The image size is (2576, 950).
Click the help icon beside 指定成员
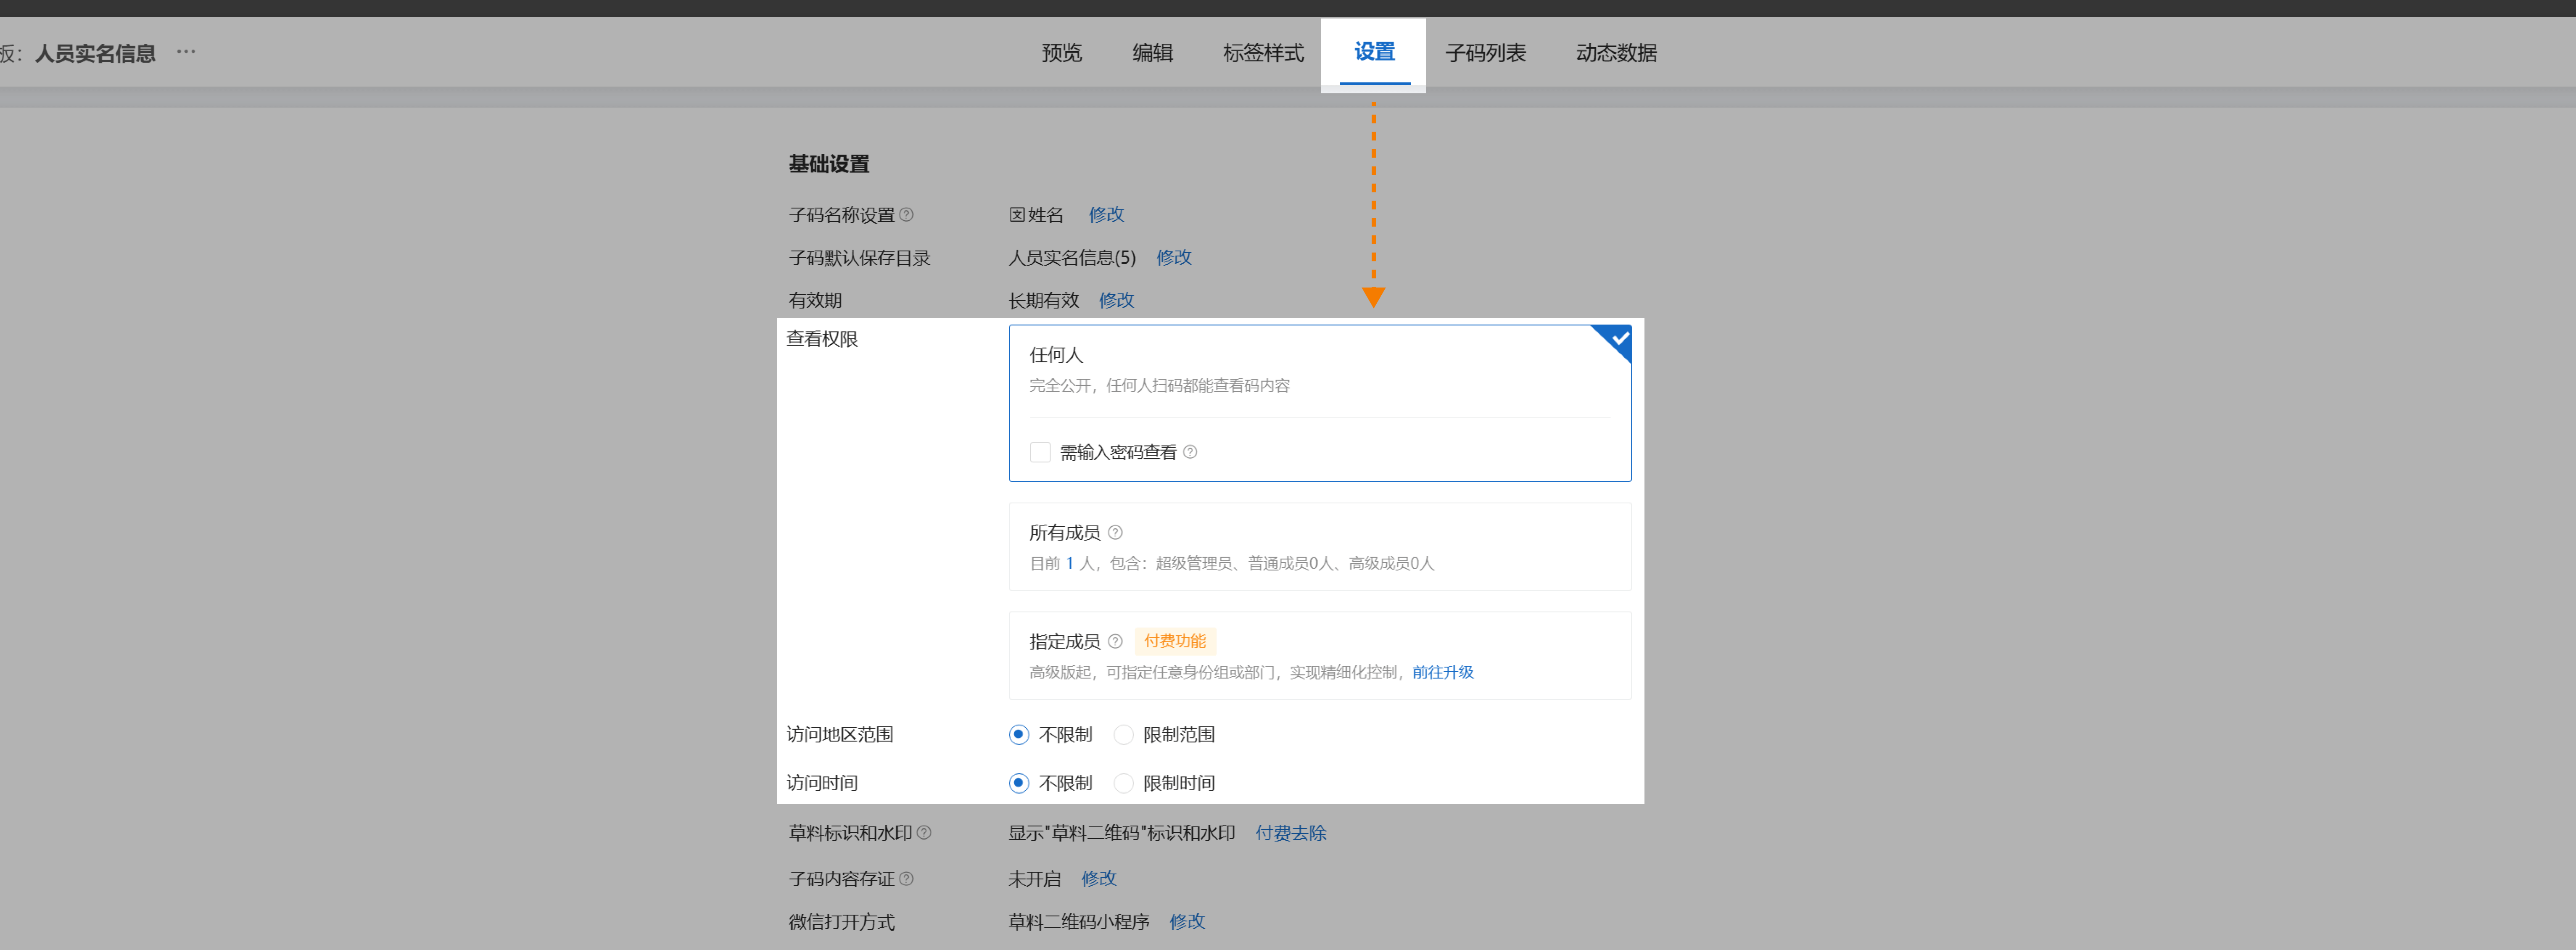coord(1115,641)
